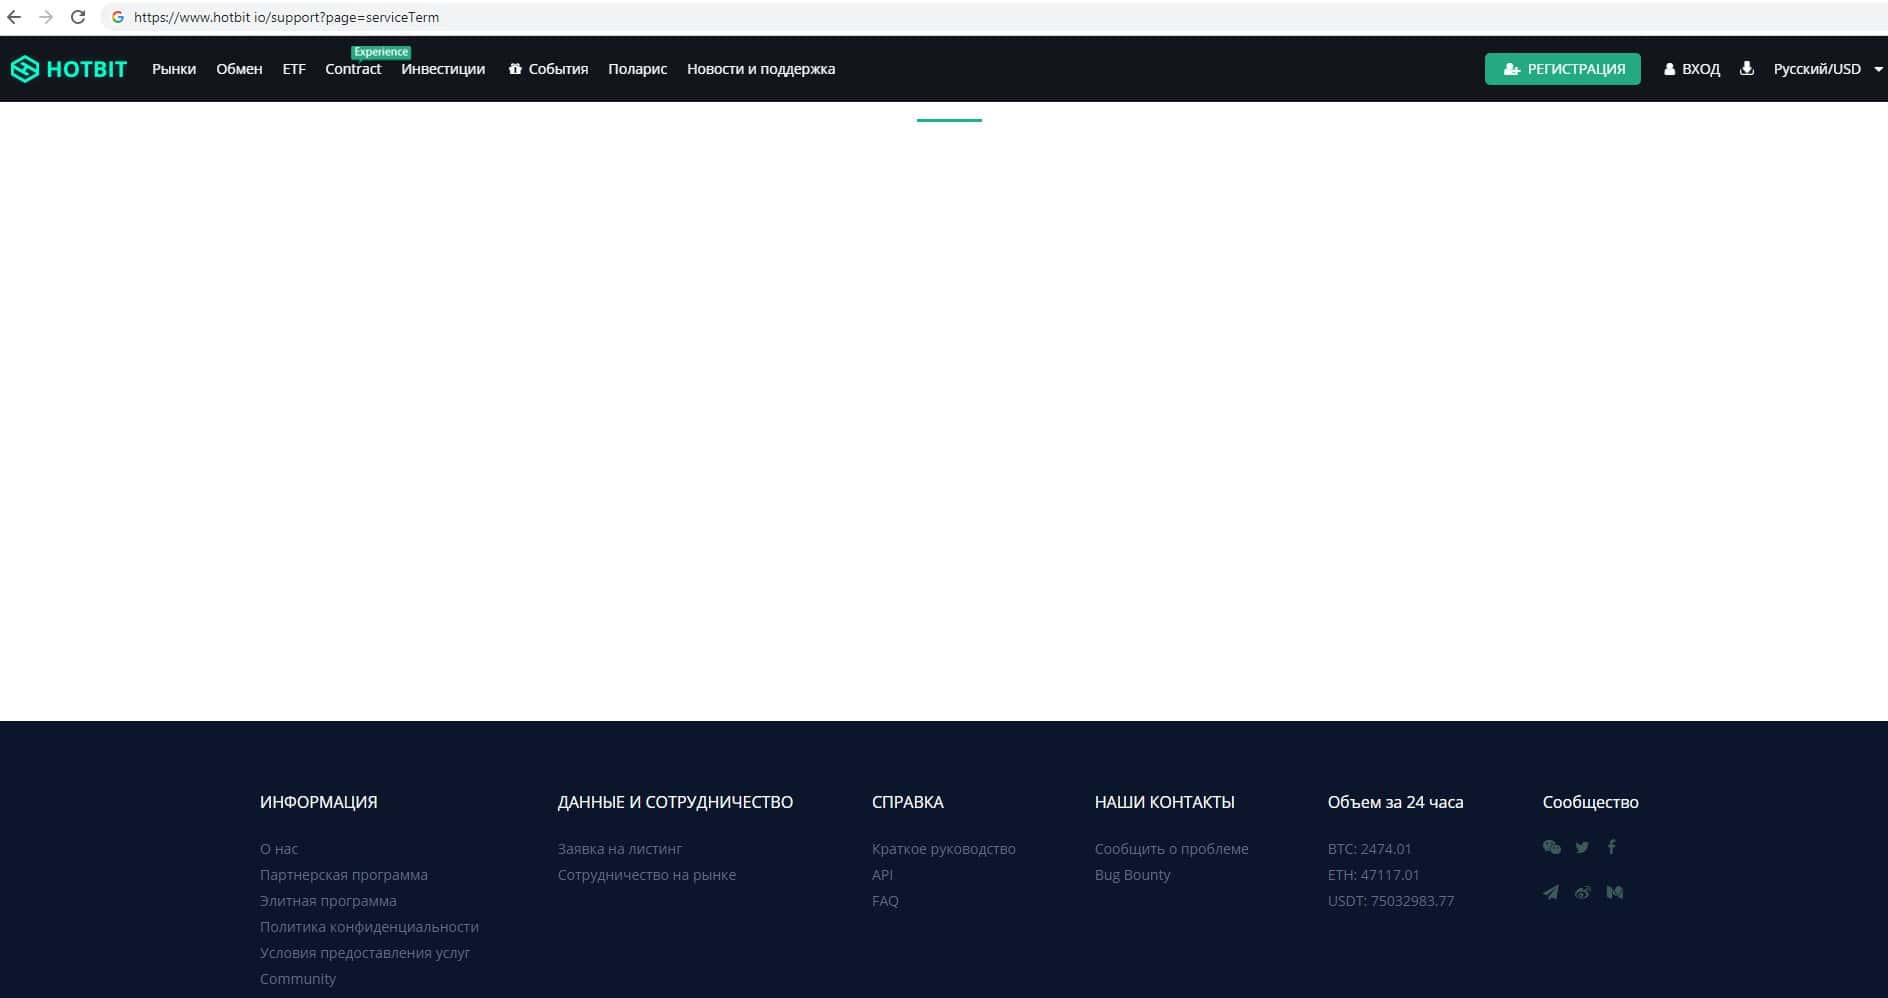Select the ETF menu item
Image resolution: width=1888 pixels, height=998 pixels.
[x=294, y=69]
